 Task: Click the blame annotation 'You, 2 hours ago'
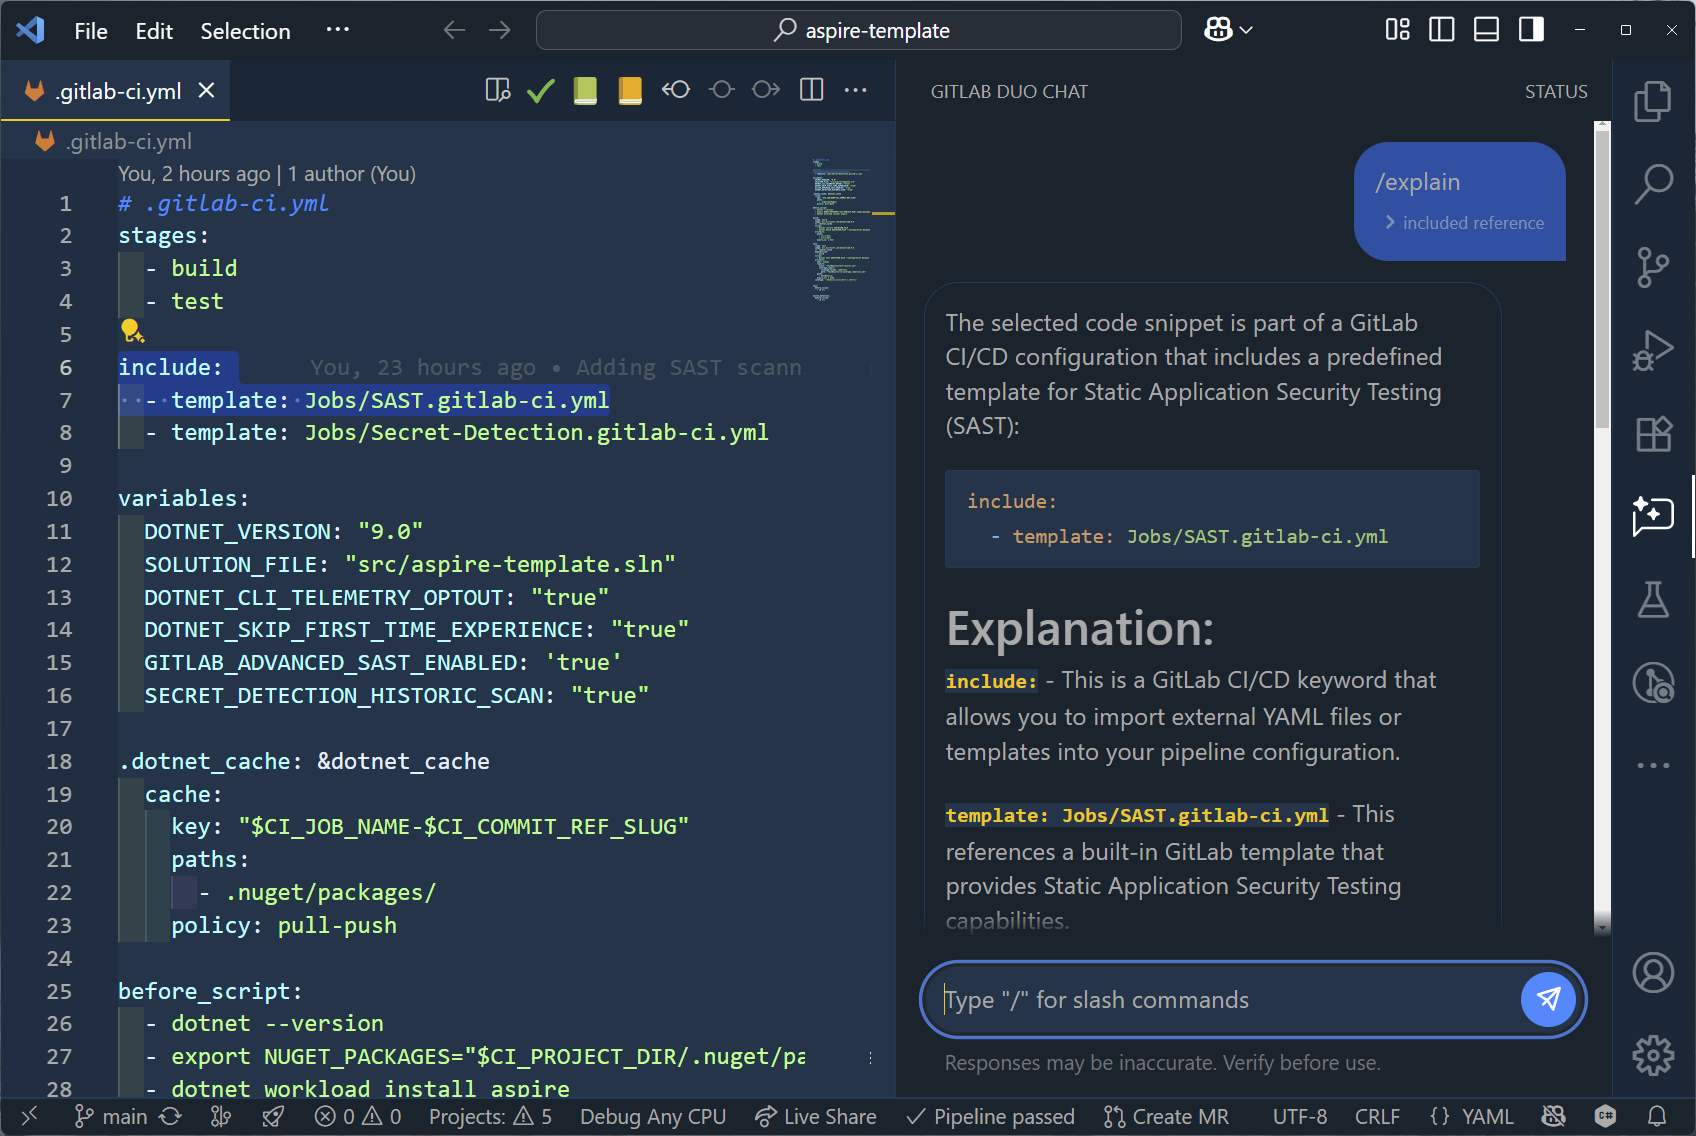coord(194,173)
